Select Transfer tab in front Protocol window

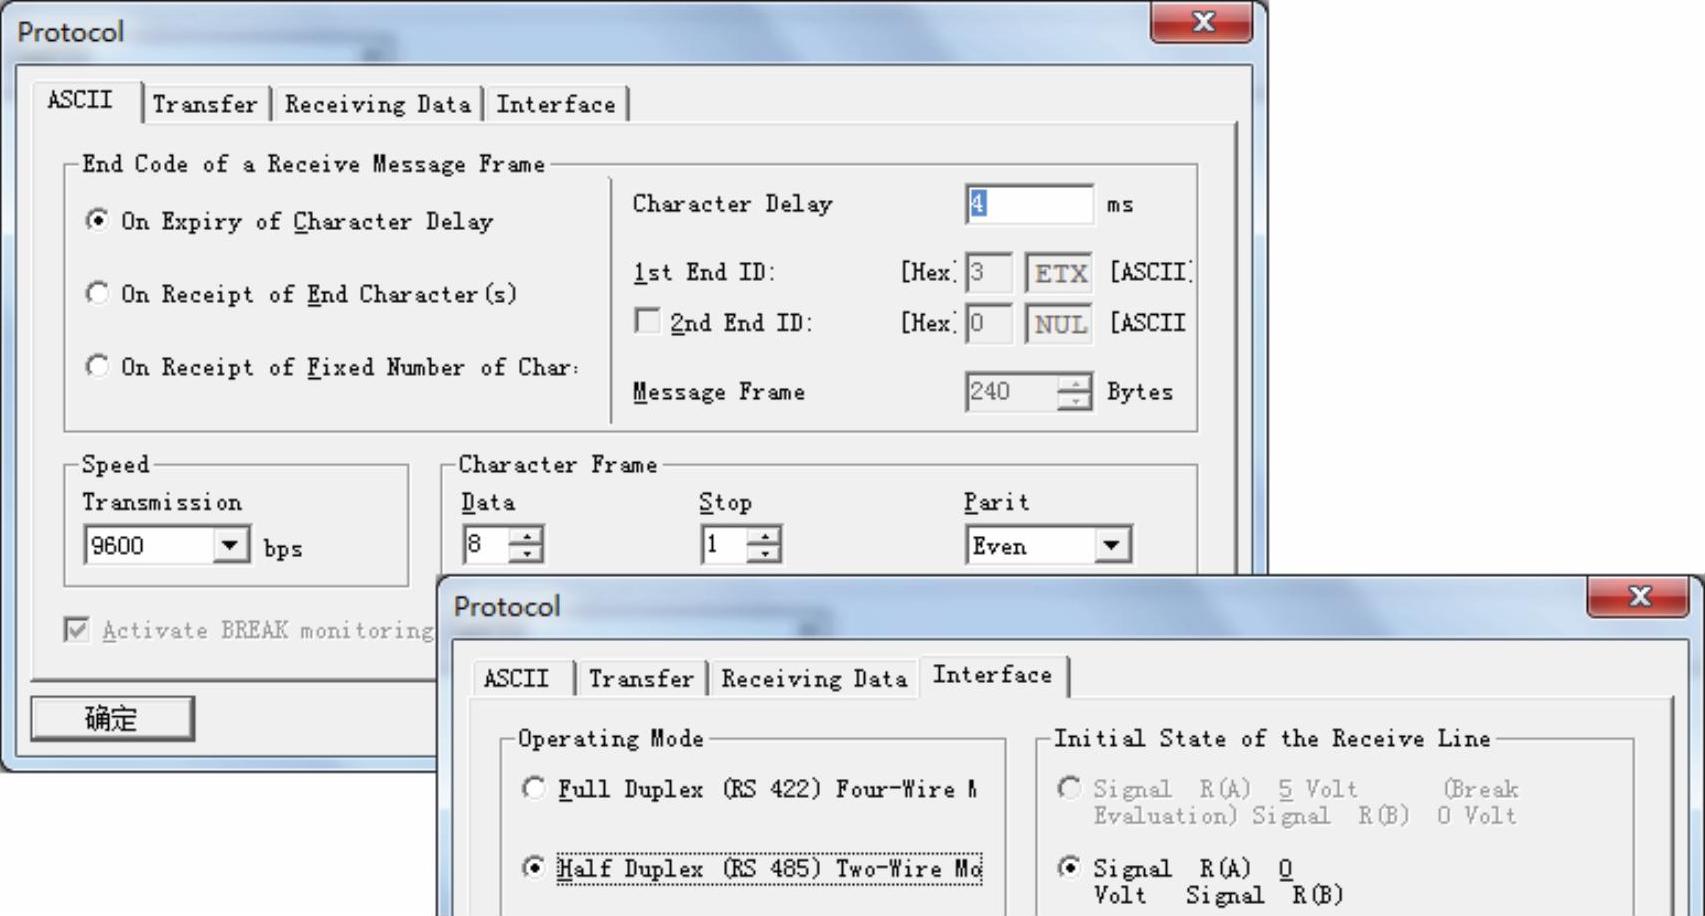(x=641, y=679)
